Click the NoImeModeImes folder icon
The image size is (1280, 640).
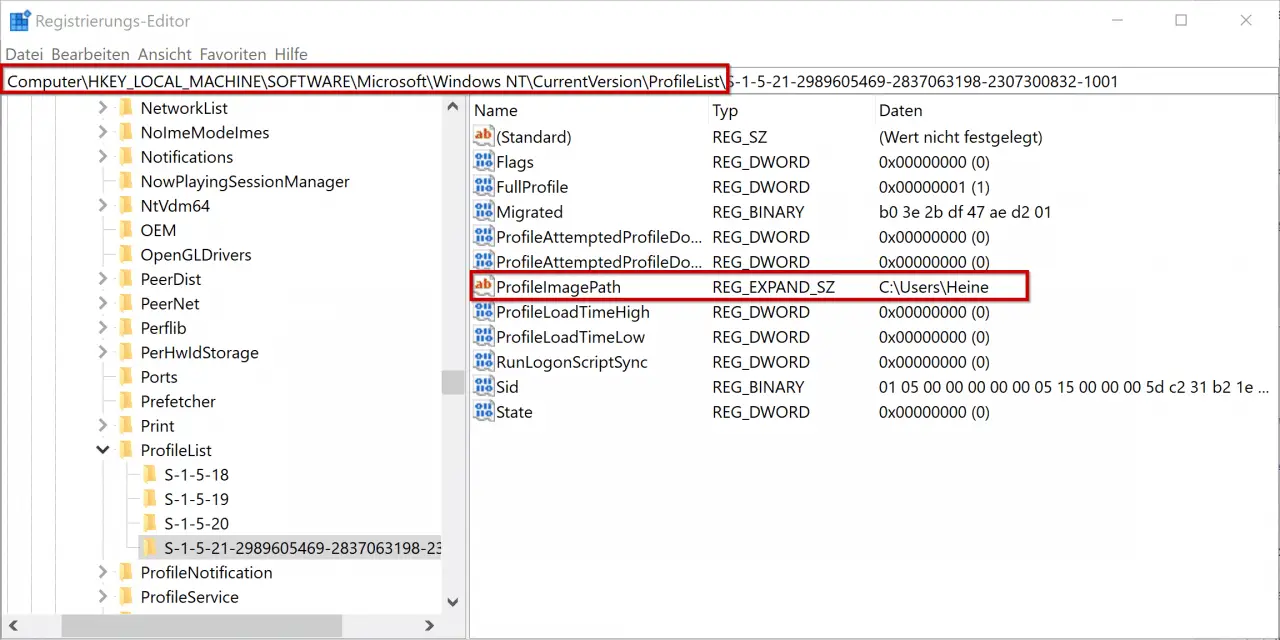pyautogui.click(x=126, y=132)
